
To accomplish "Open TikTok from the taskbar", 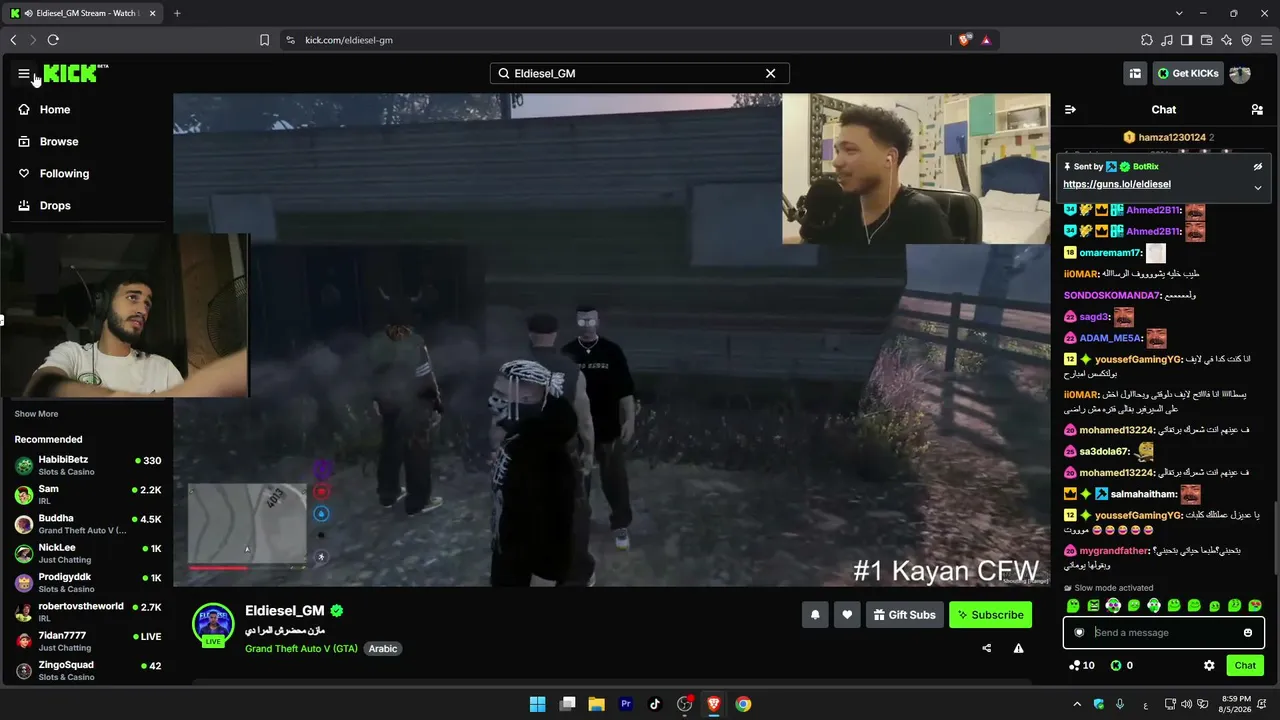I will [x=655, y=704].
